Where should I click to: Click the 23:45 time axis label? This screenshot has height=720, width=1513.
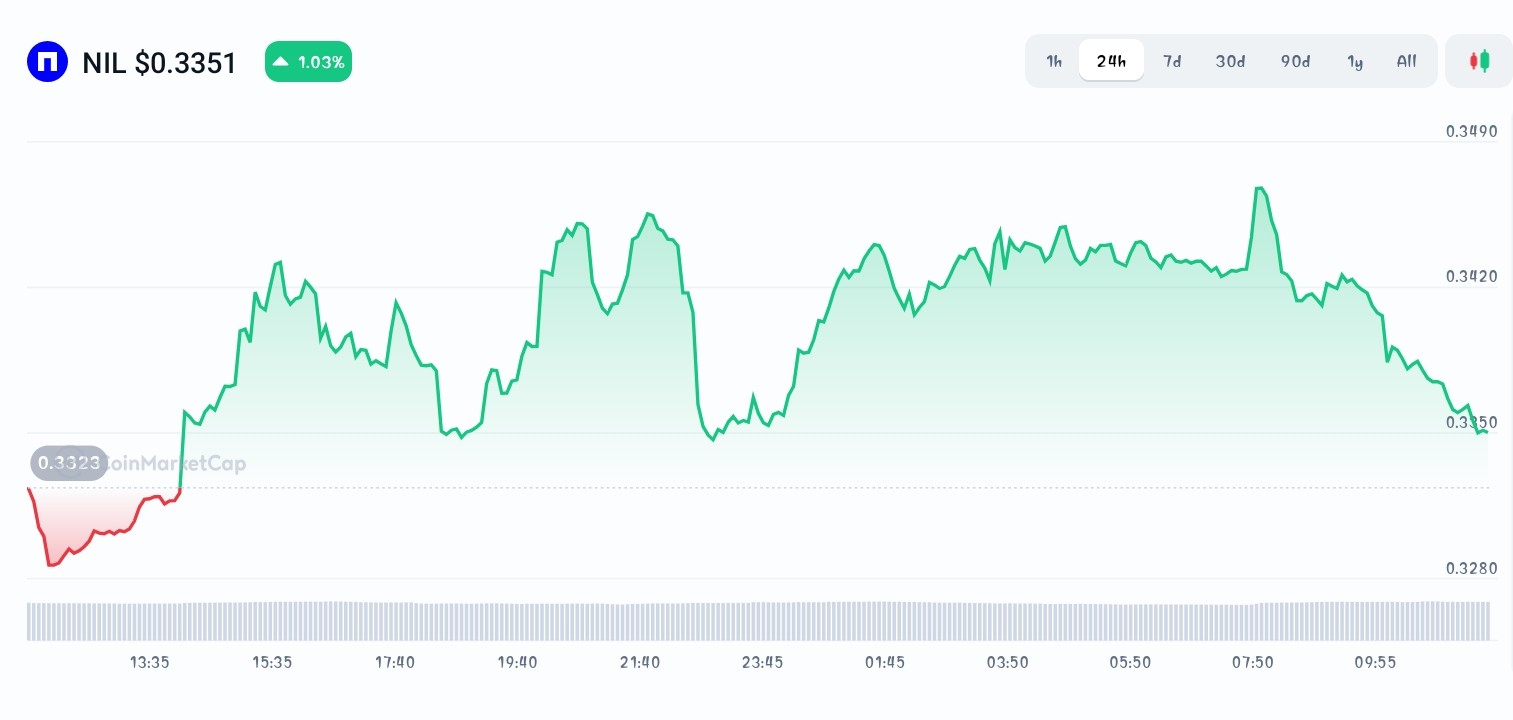[x=762, y=662]
